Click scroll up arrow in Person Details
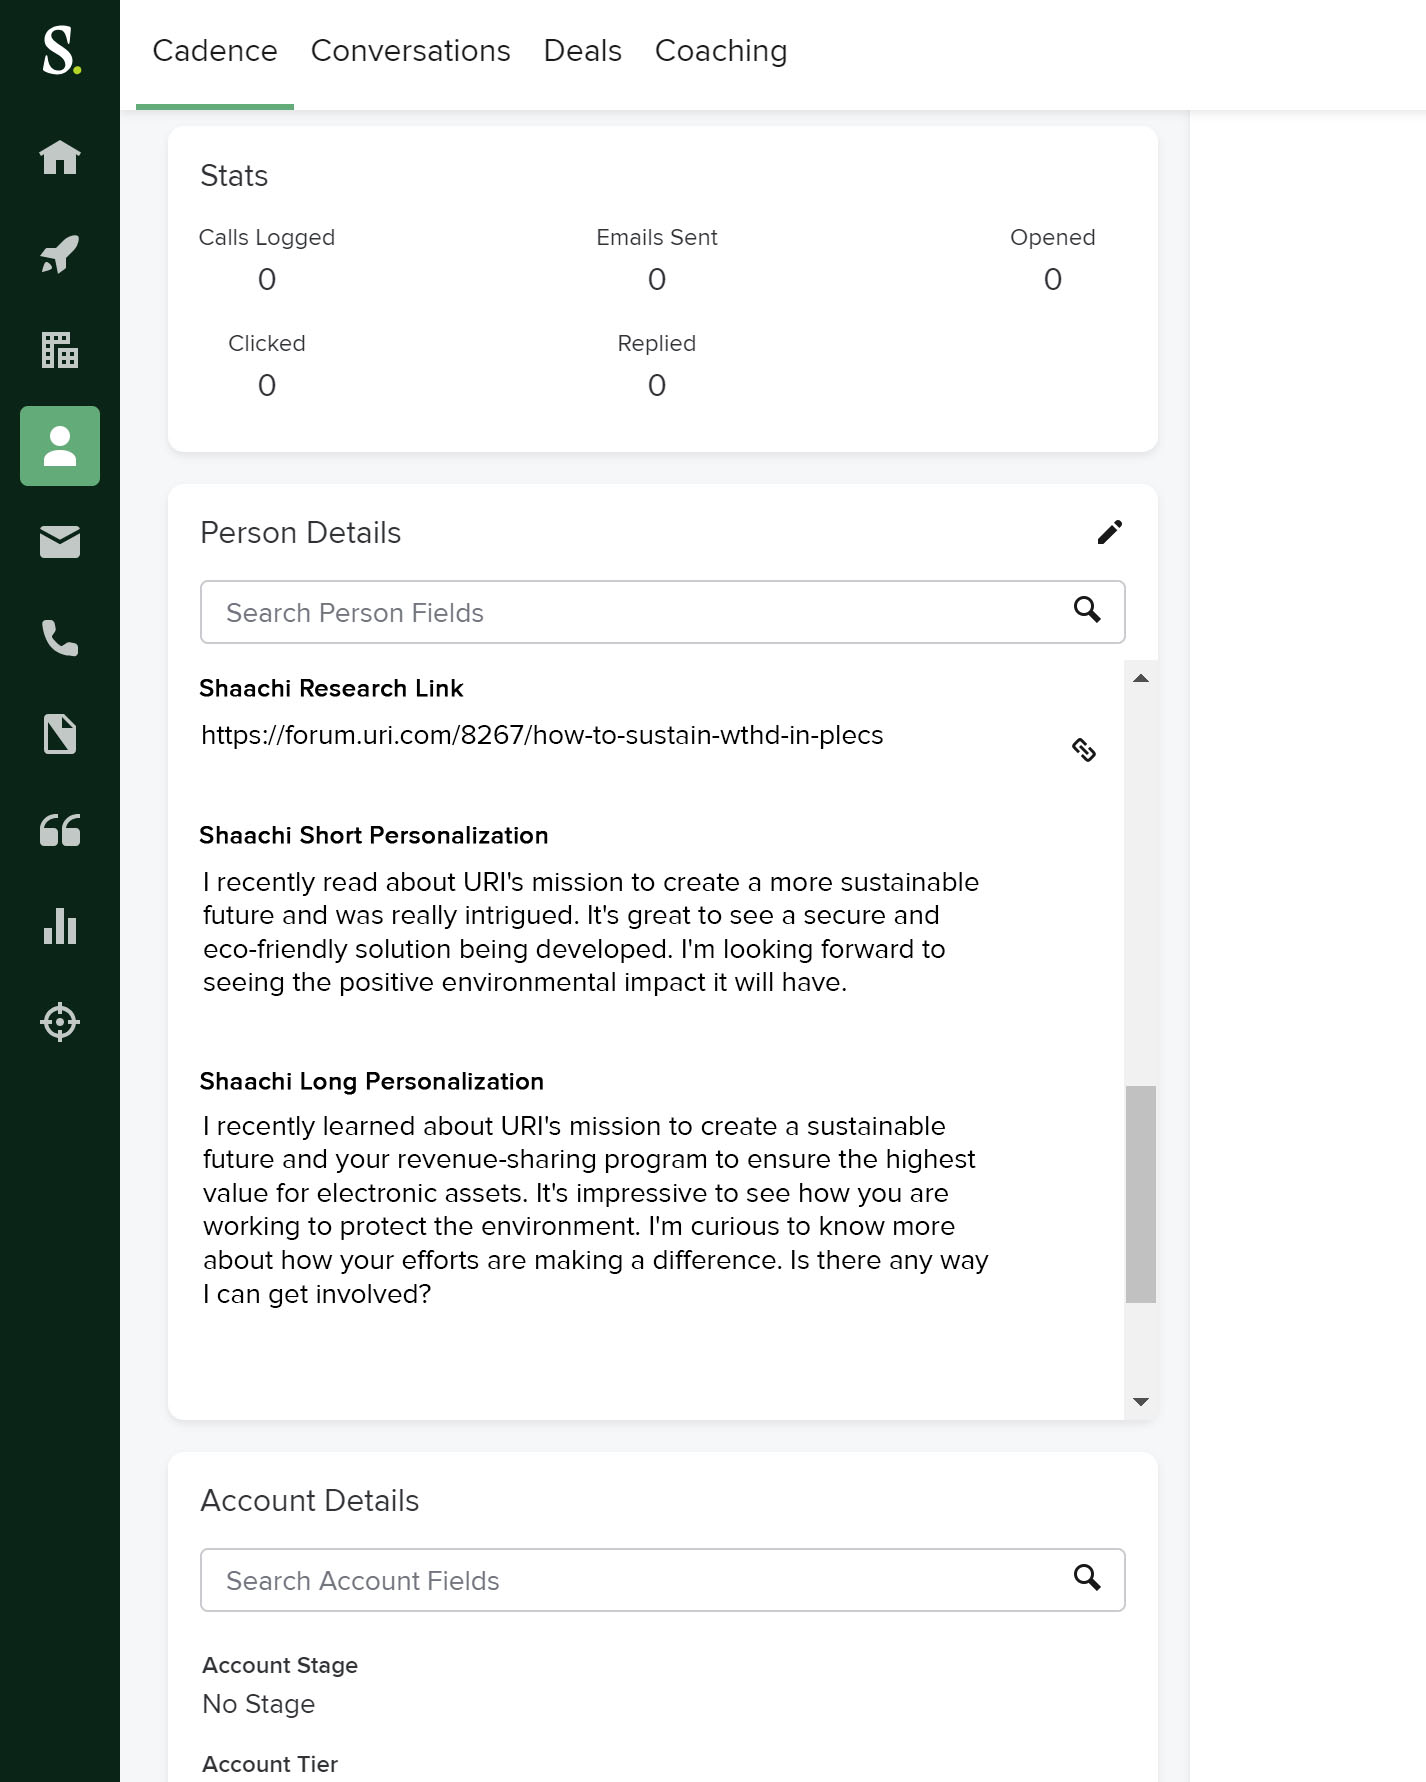The height and width of the screenshot is (1782, 1426). (1140, 679)
